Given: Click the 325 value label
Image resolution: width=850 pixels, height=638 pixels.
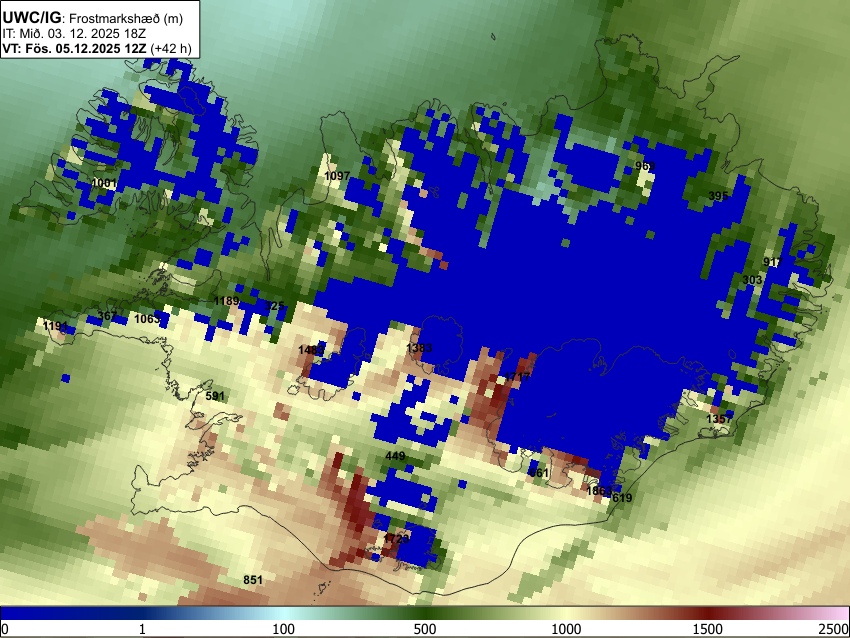Looking at the screenshot, I should [275, 306].
